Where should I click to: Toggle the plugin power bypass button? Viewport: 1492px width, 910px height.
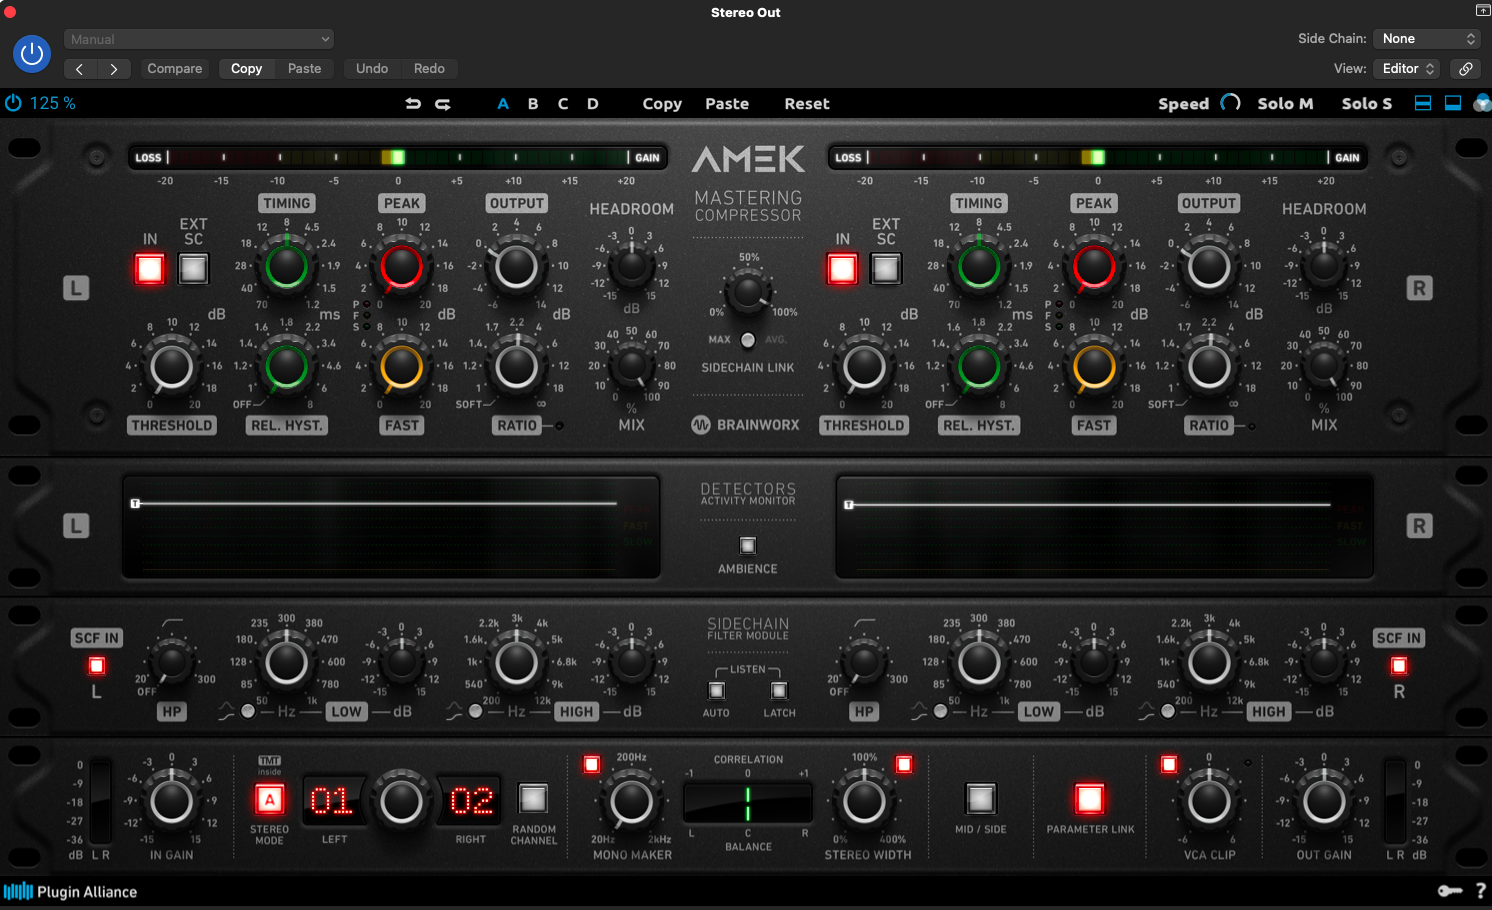(x=32, y=53)
